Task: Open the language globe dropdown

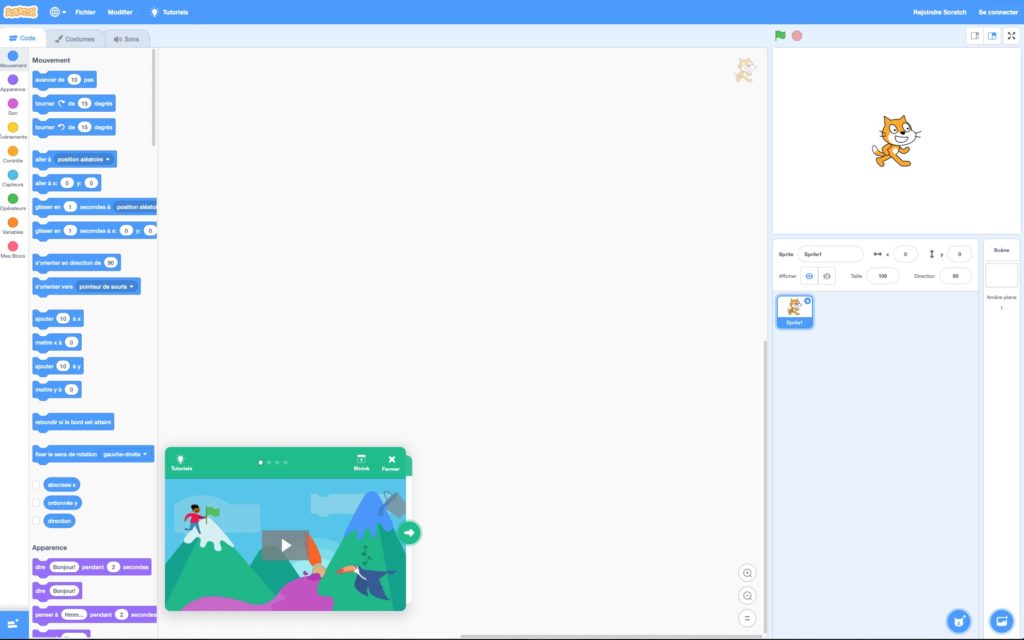Action: tap(57, 12)
